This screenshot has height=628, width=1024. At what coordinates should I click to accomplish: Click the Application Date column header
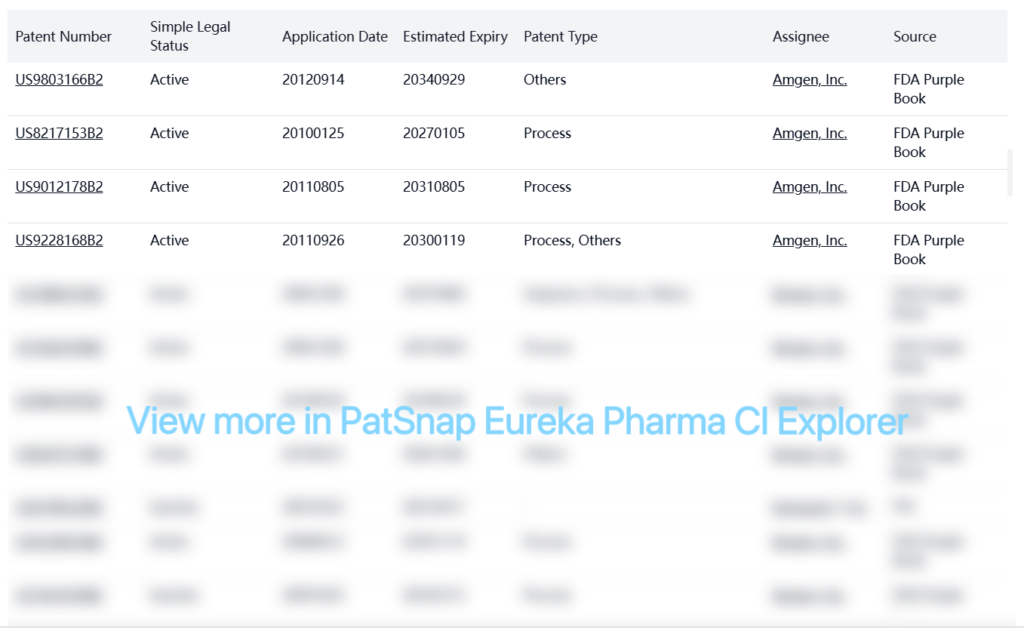tap(334, 37)
